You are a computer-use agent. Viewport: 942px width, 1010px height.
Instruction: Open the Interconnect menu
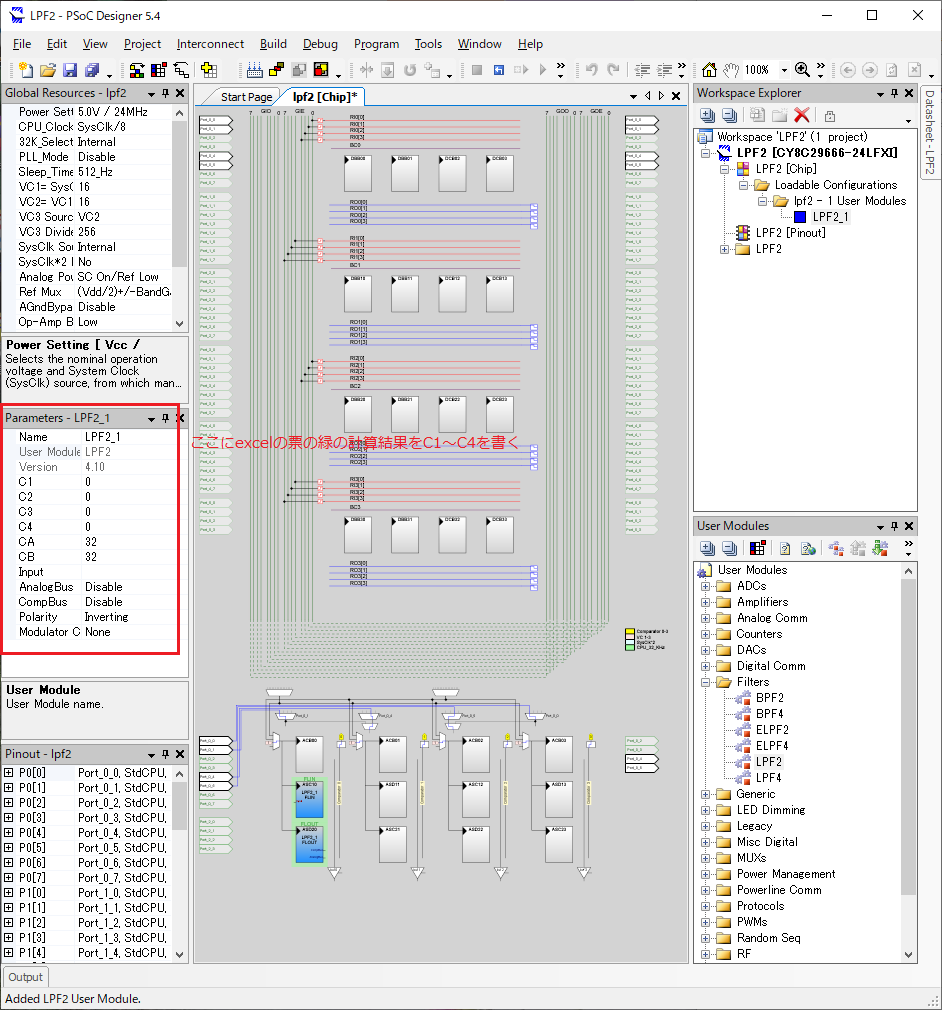point(210,44)
